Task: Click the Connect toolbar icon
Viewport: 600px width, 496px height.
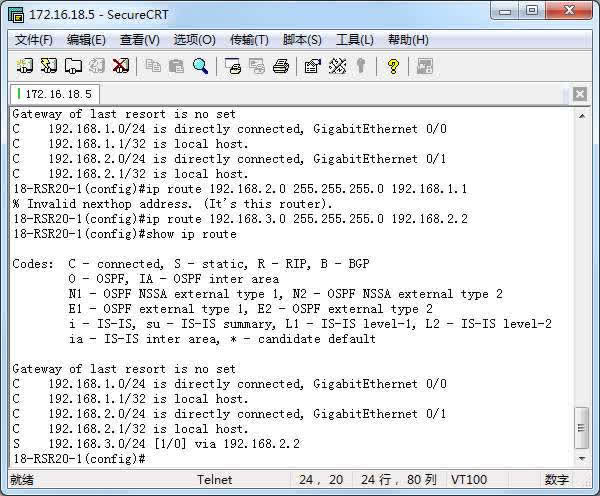Action: coord(26,66)
